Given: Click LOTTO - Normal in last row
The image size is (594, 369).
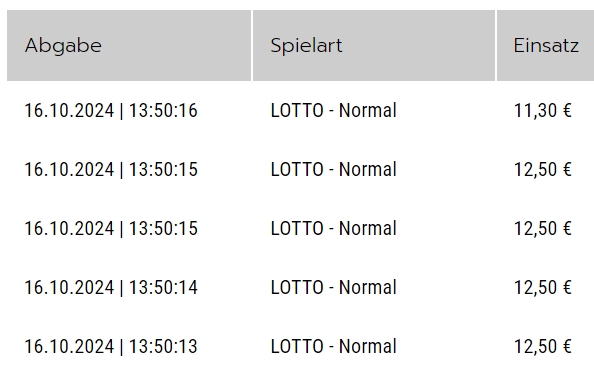Looking at the screenshot, I should (333, 347).
